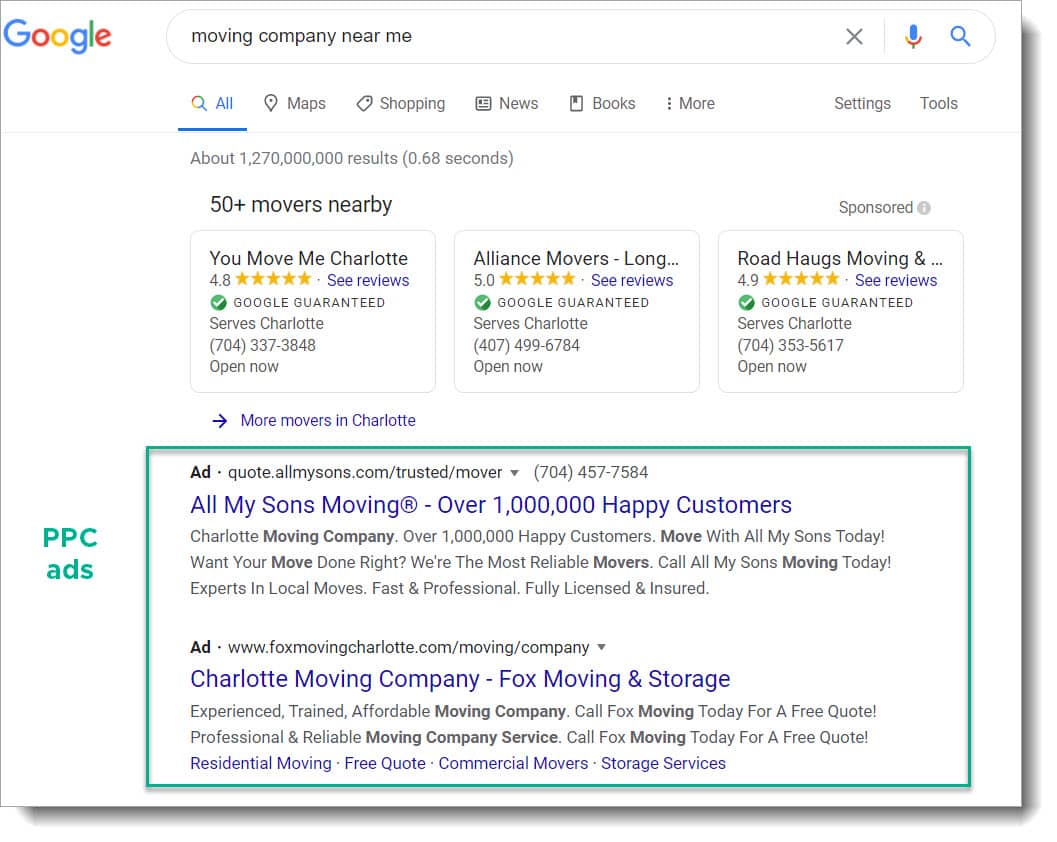Open search Settings

point(862,104)
